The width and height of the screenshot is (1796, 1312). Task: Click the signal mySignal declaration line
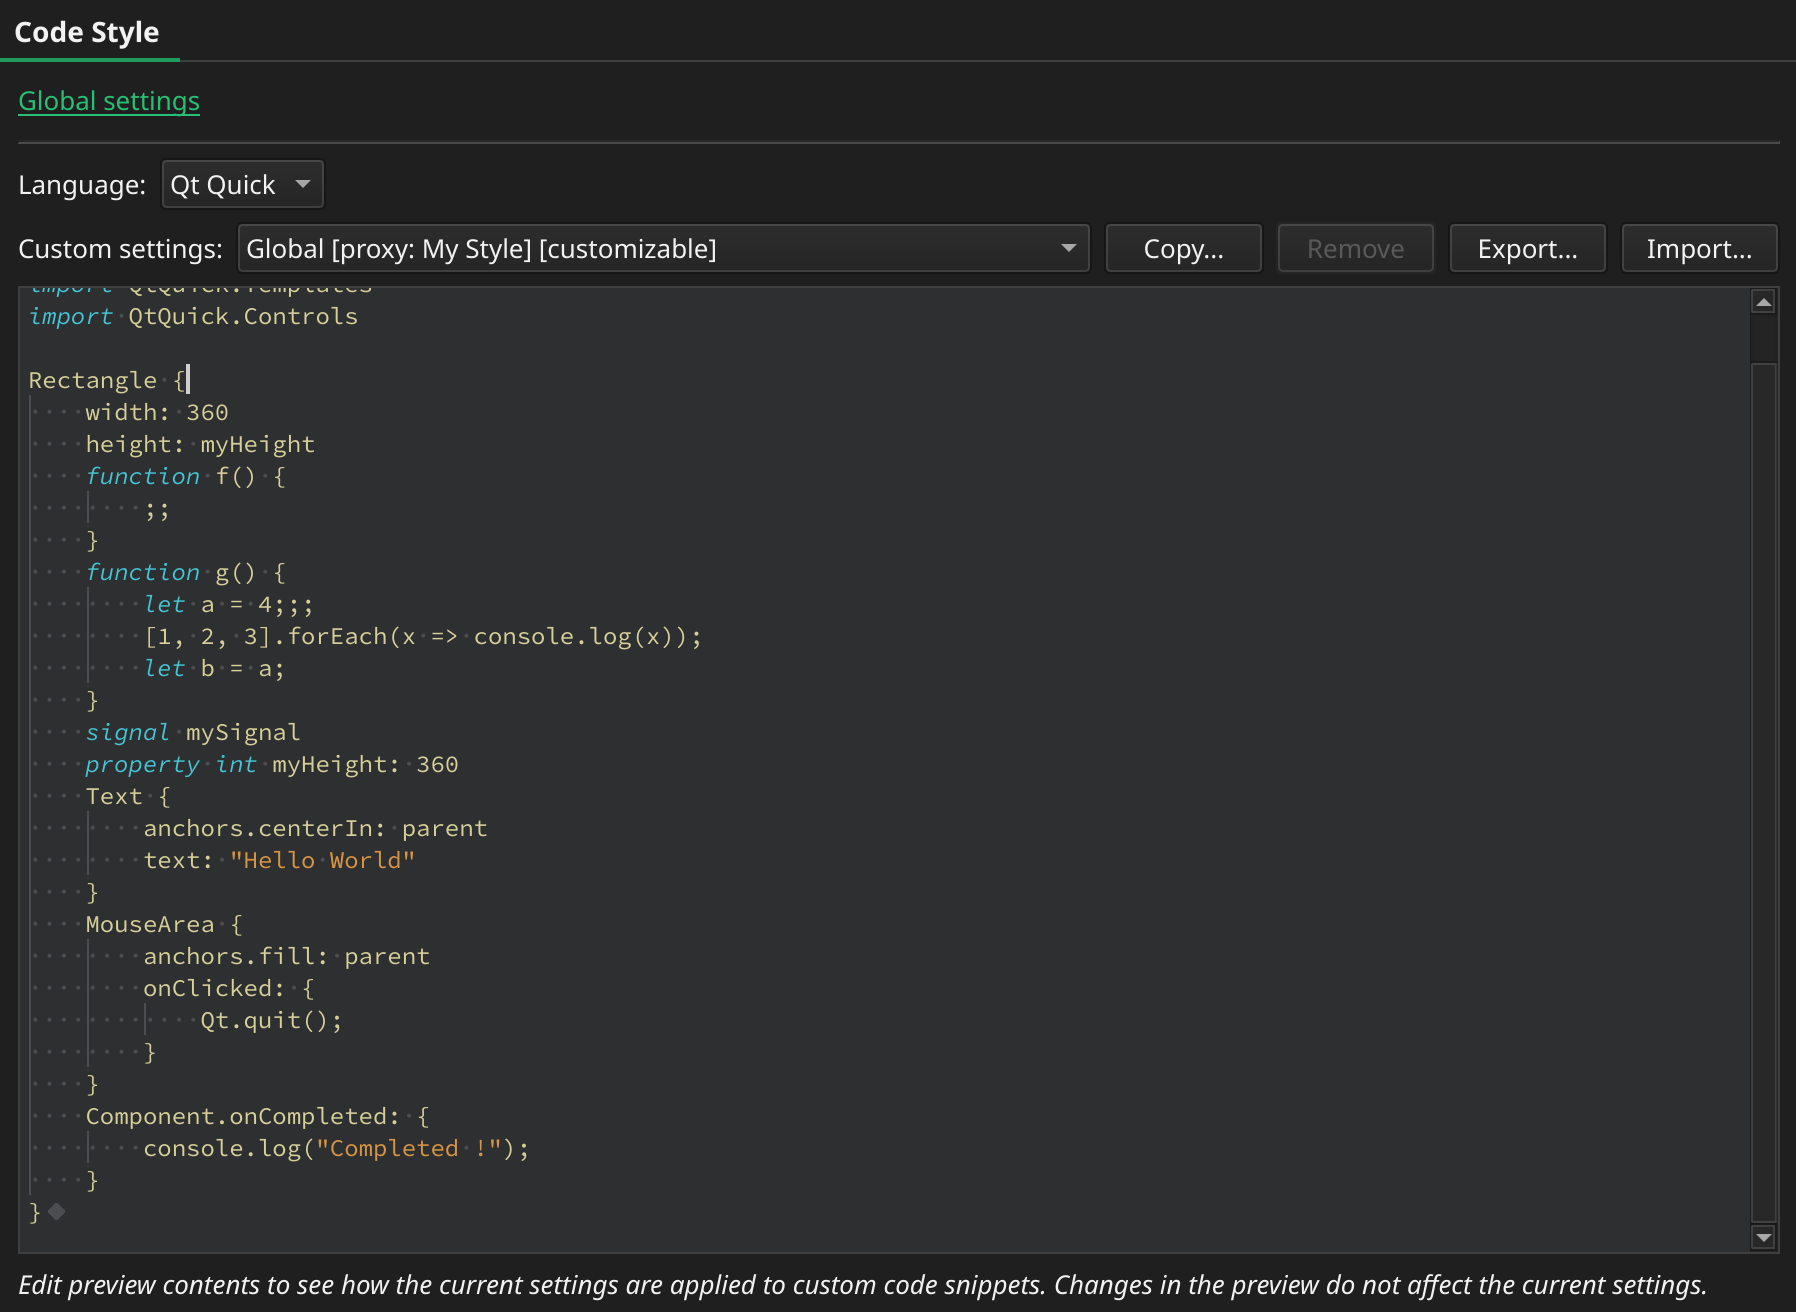[x=195, y=732]
